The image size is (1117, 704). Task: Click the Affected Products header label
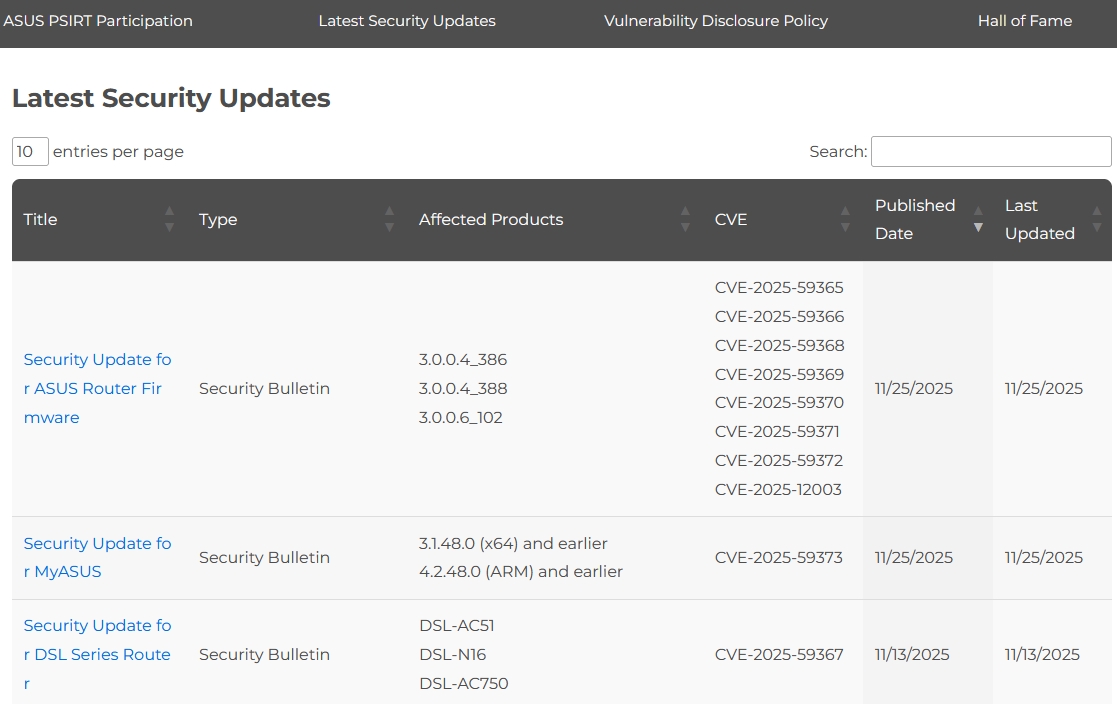pyautogui.click(x=491, y=220)
